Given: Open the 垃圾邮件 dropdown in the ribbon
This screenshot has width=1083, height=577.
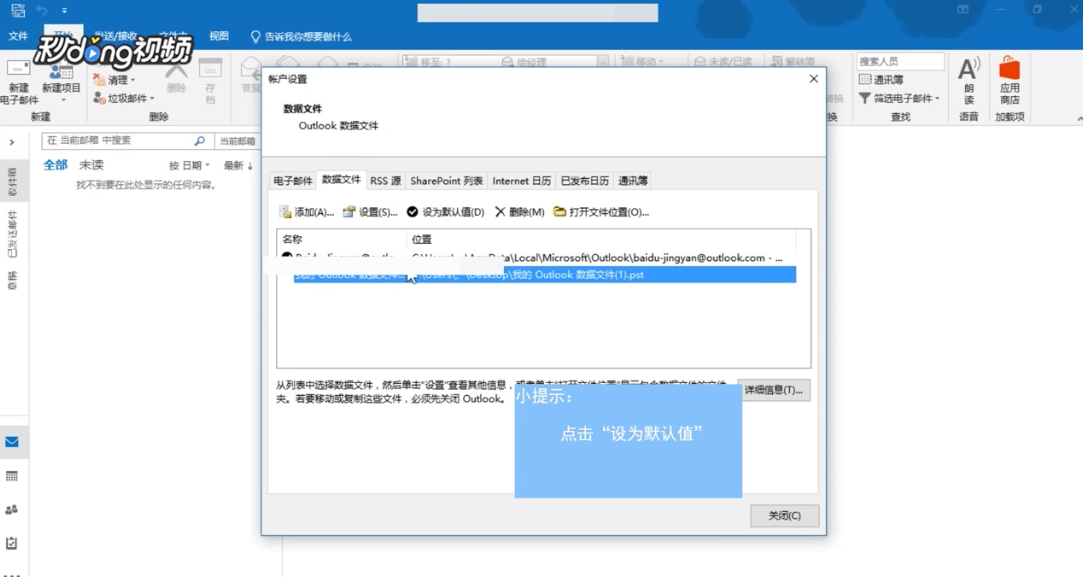Looking at the screenshot, I should pos(124,98).
